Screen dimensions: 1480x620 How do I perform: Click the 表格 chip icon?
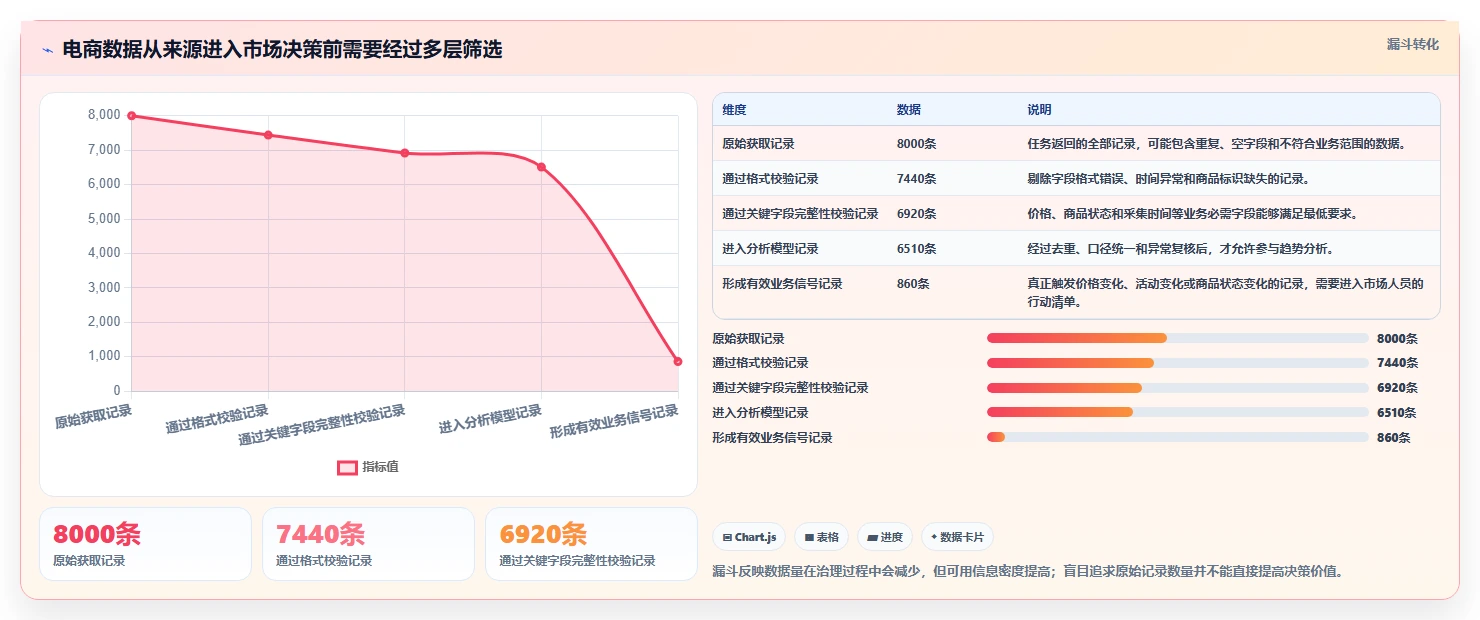coord(809,537)
